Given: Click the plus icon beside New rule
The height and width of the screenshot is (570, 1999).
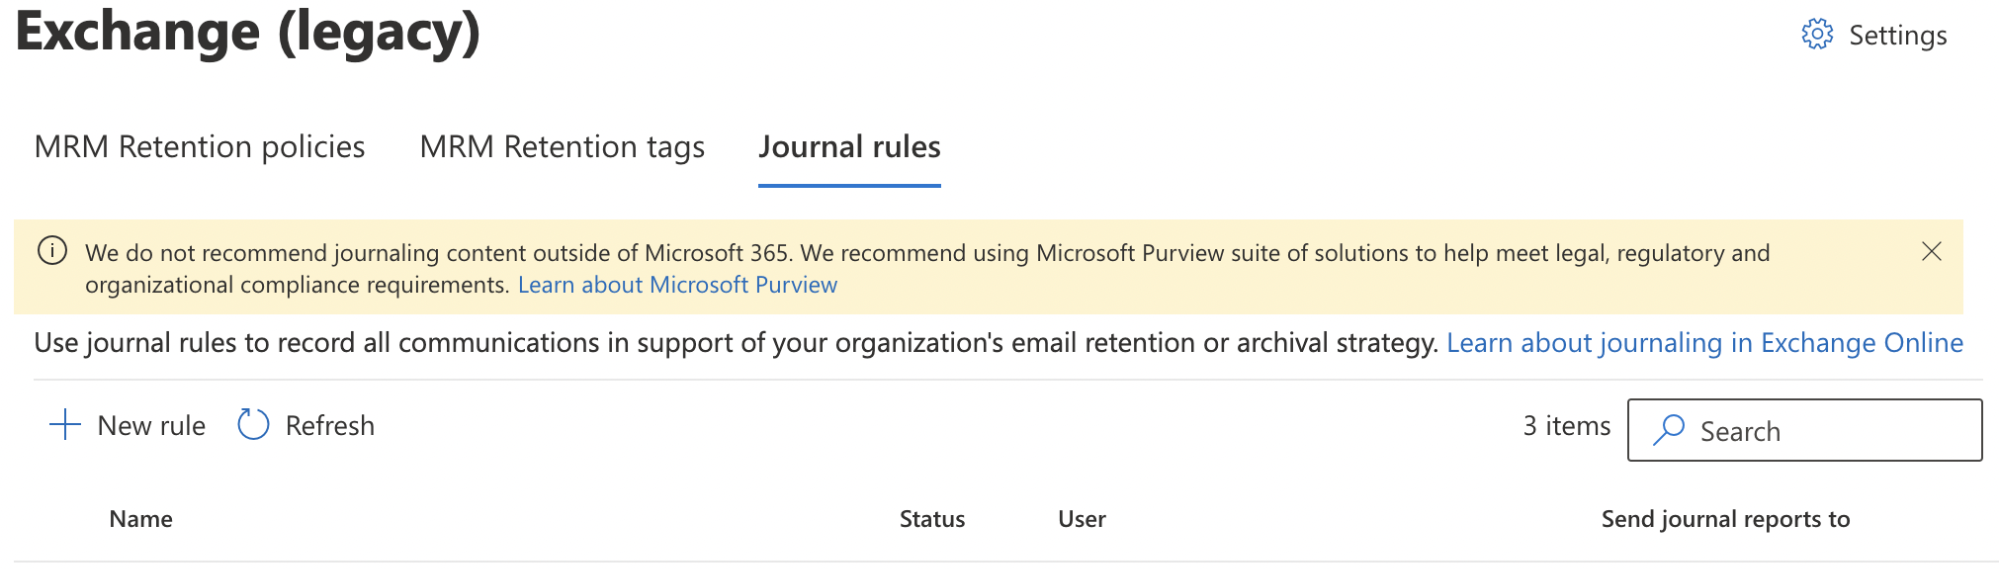Looking at the screenshot, I should (x=65, y=425).
